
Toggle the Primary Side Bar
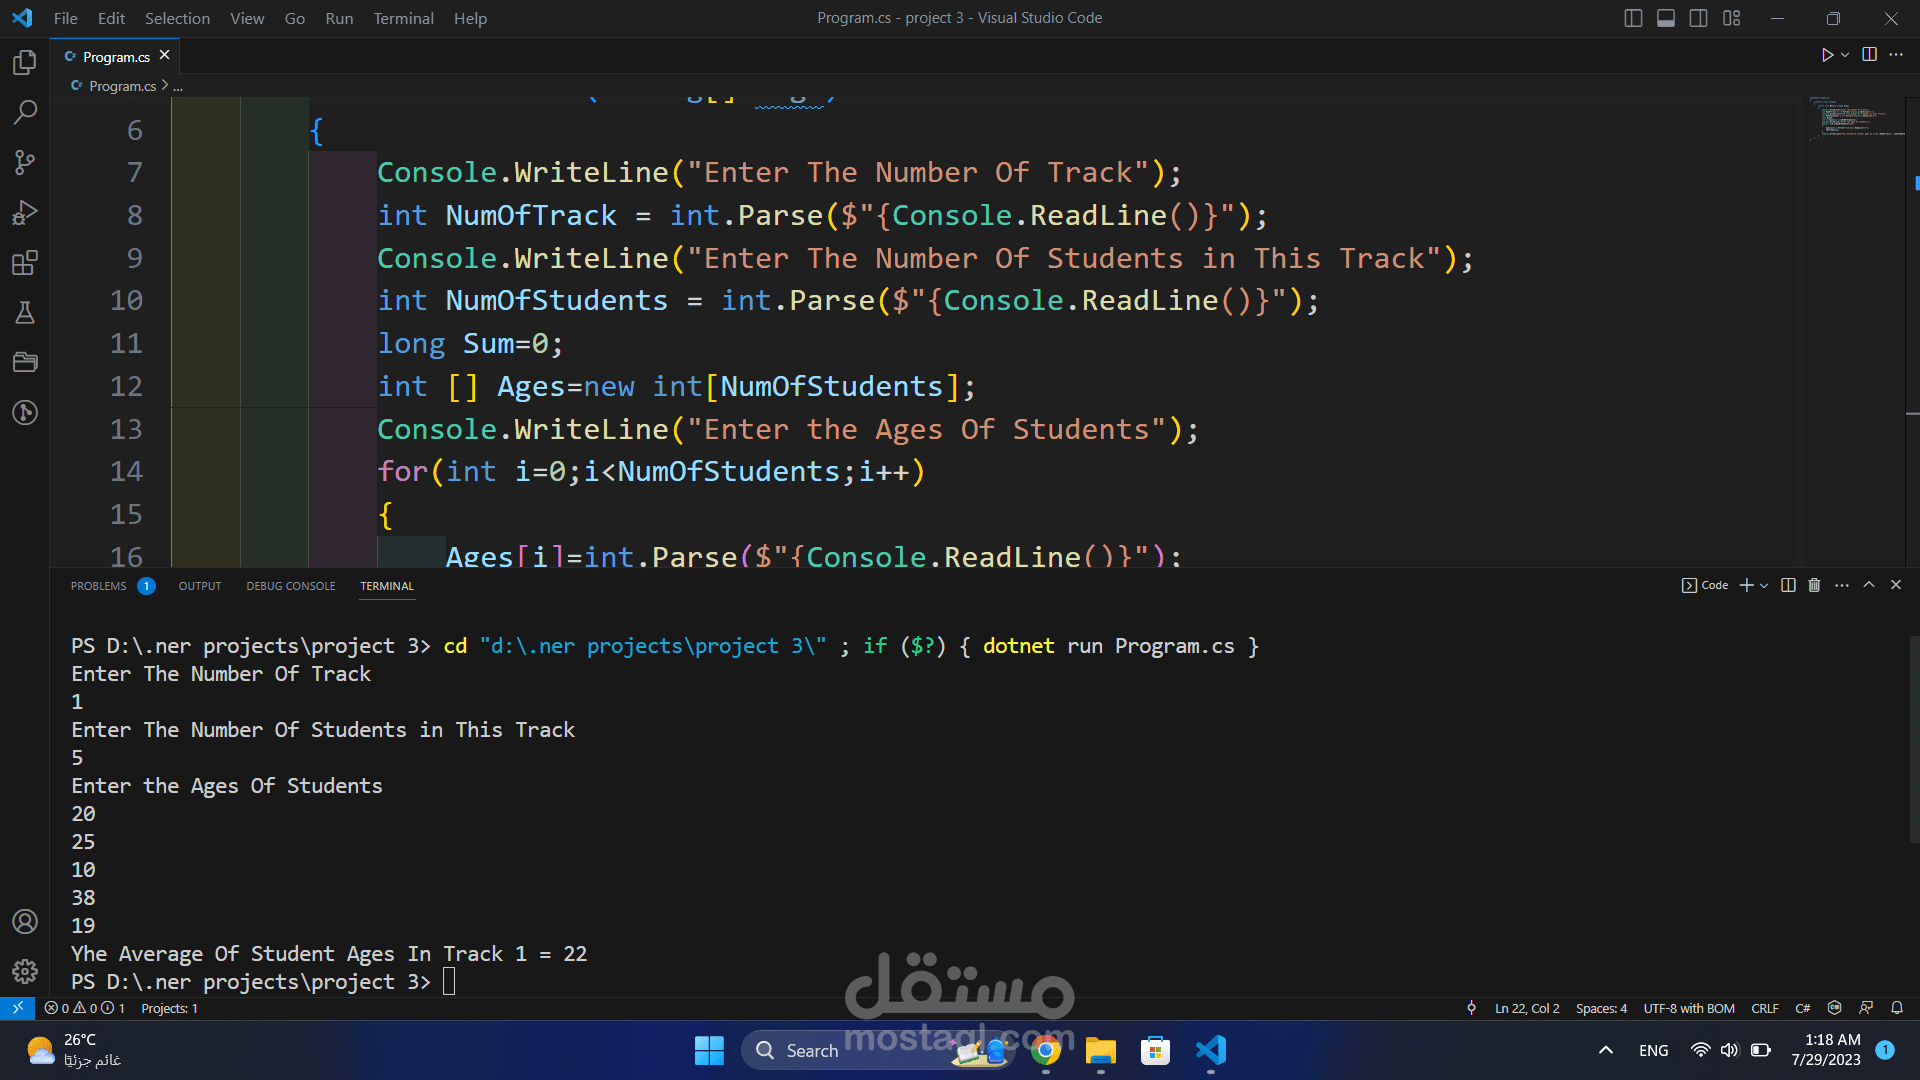(x=1633, y=17)
